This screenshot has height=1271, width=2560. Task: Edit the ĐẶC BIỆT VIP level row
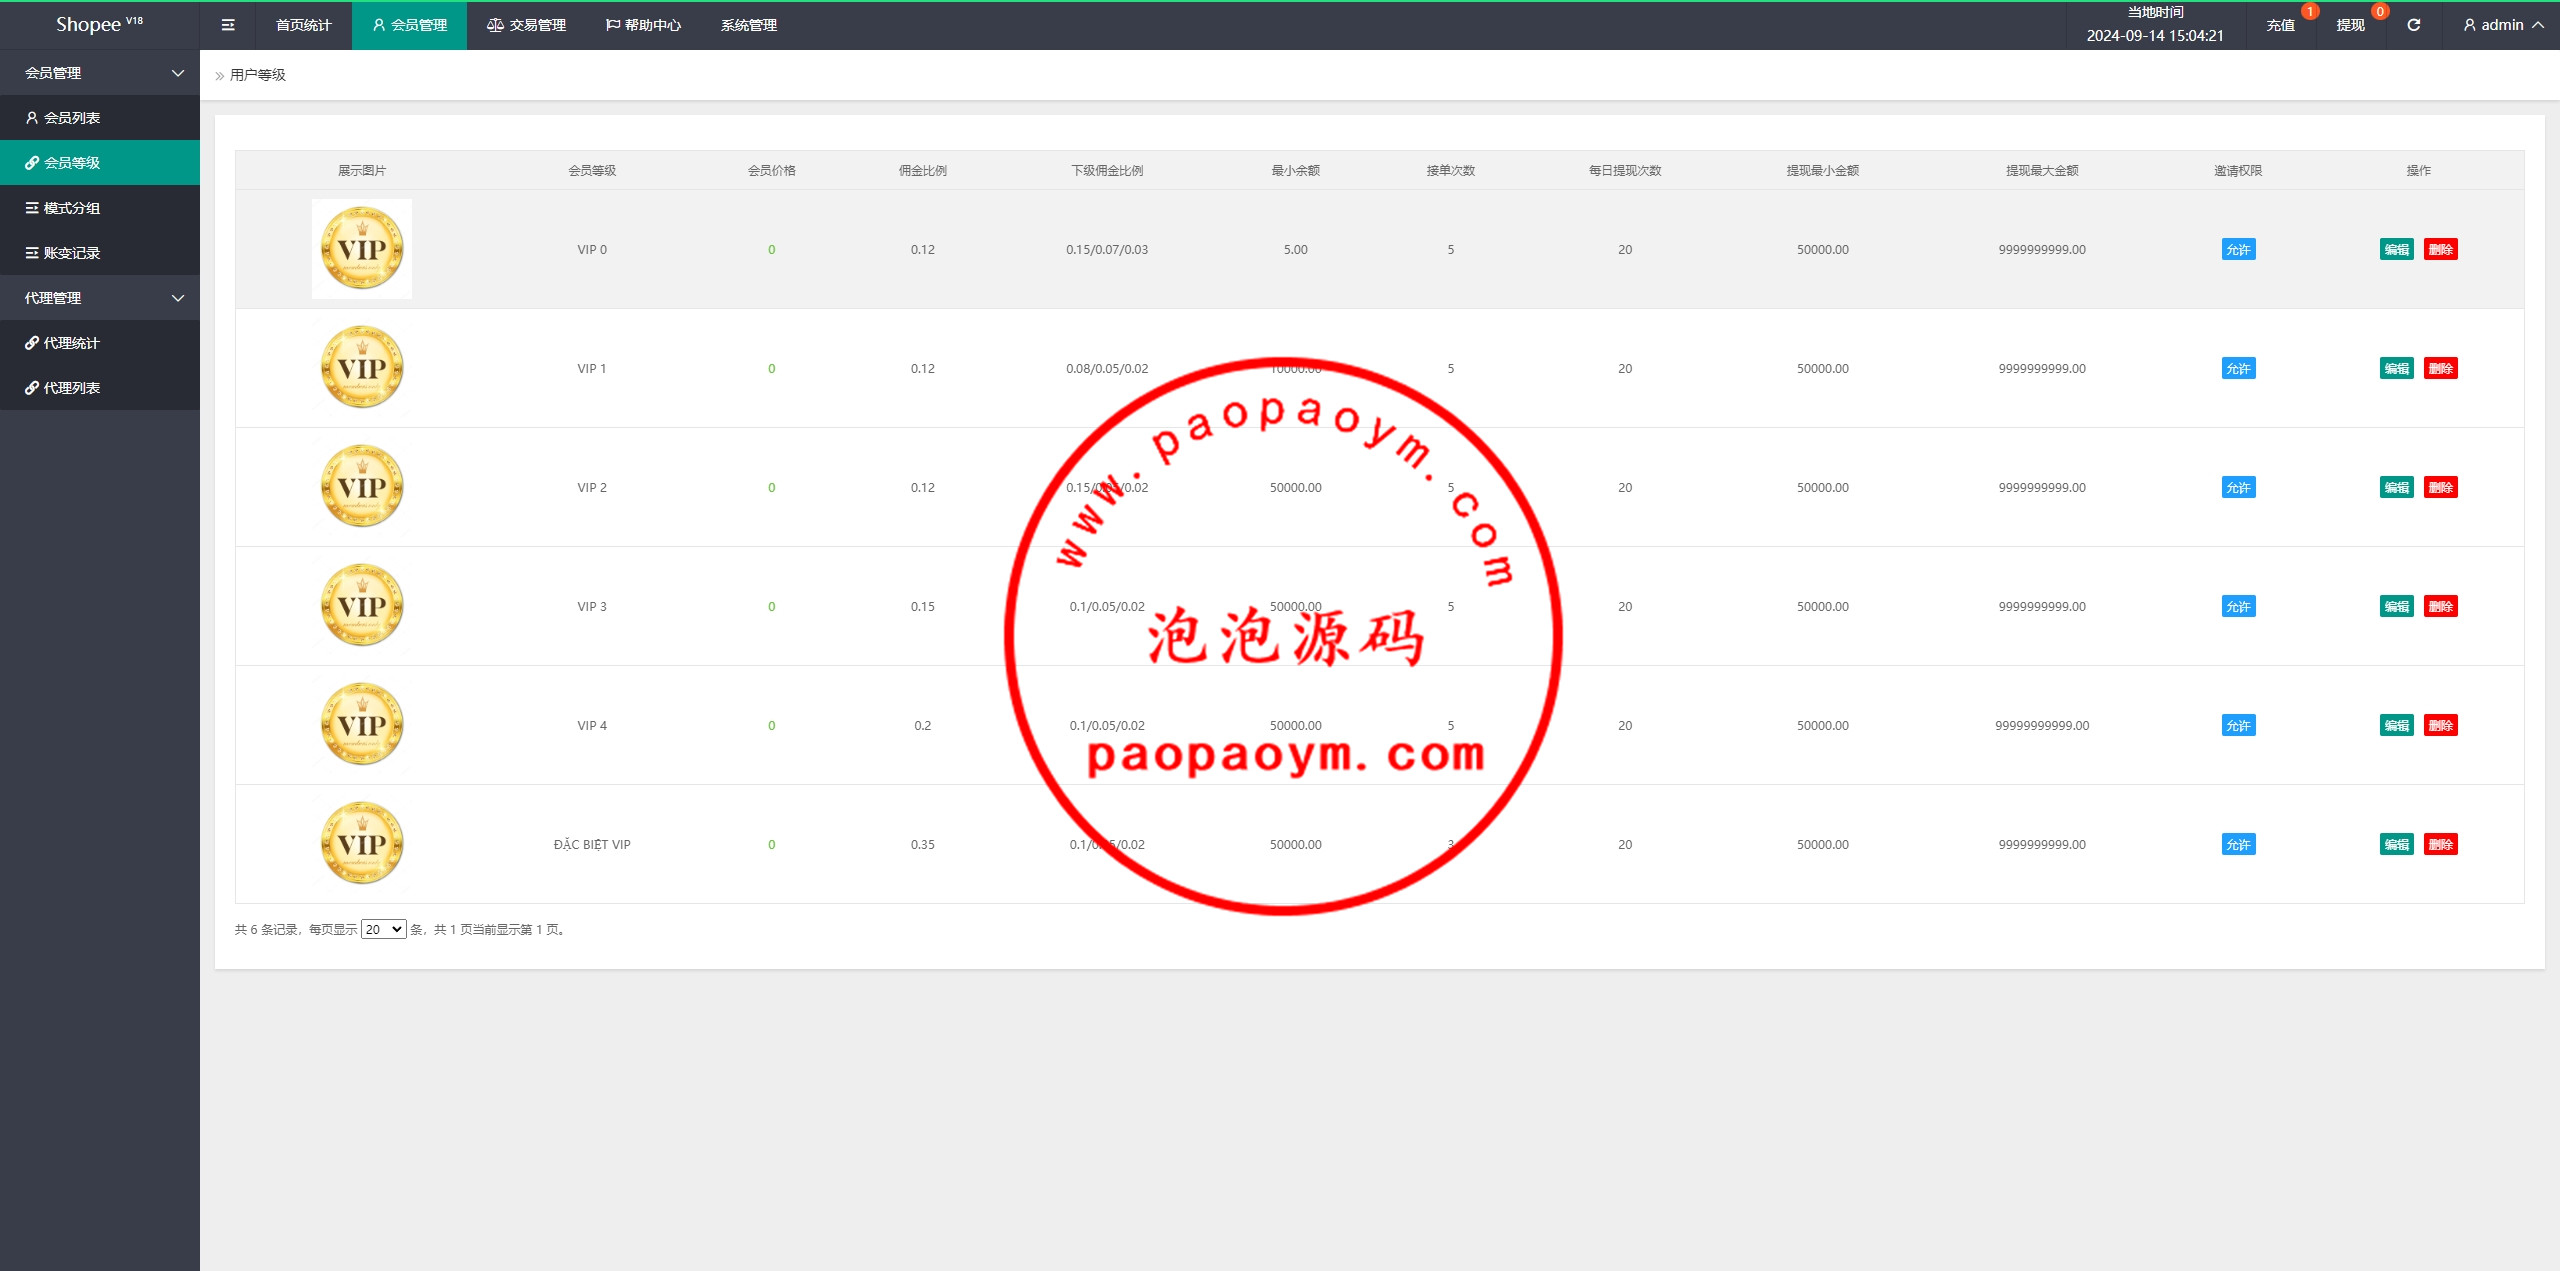(x=2397, y=844)
